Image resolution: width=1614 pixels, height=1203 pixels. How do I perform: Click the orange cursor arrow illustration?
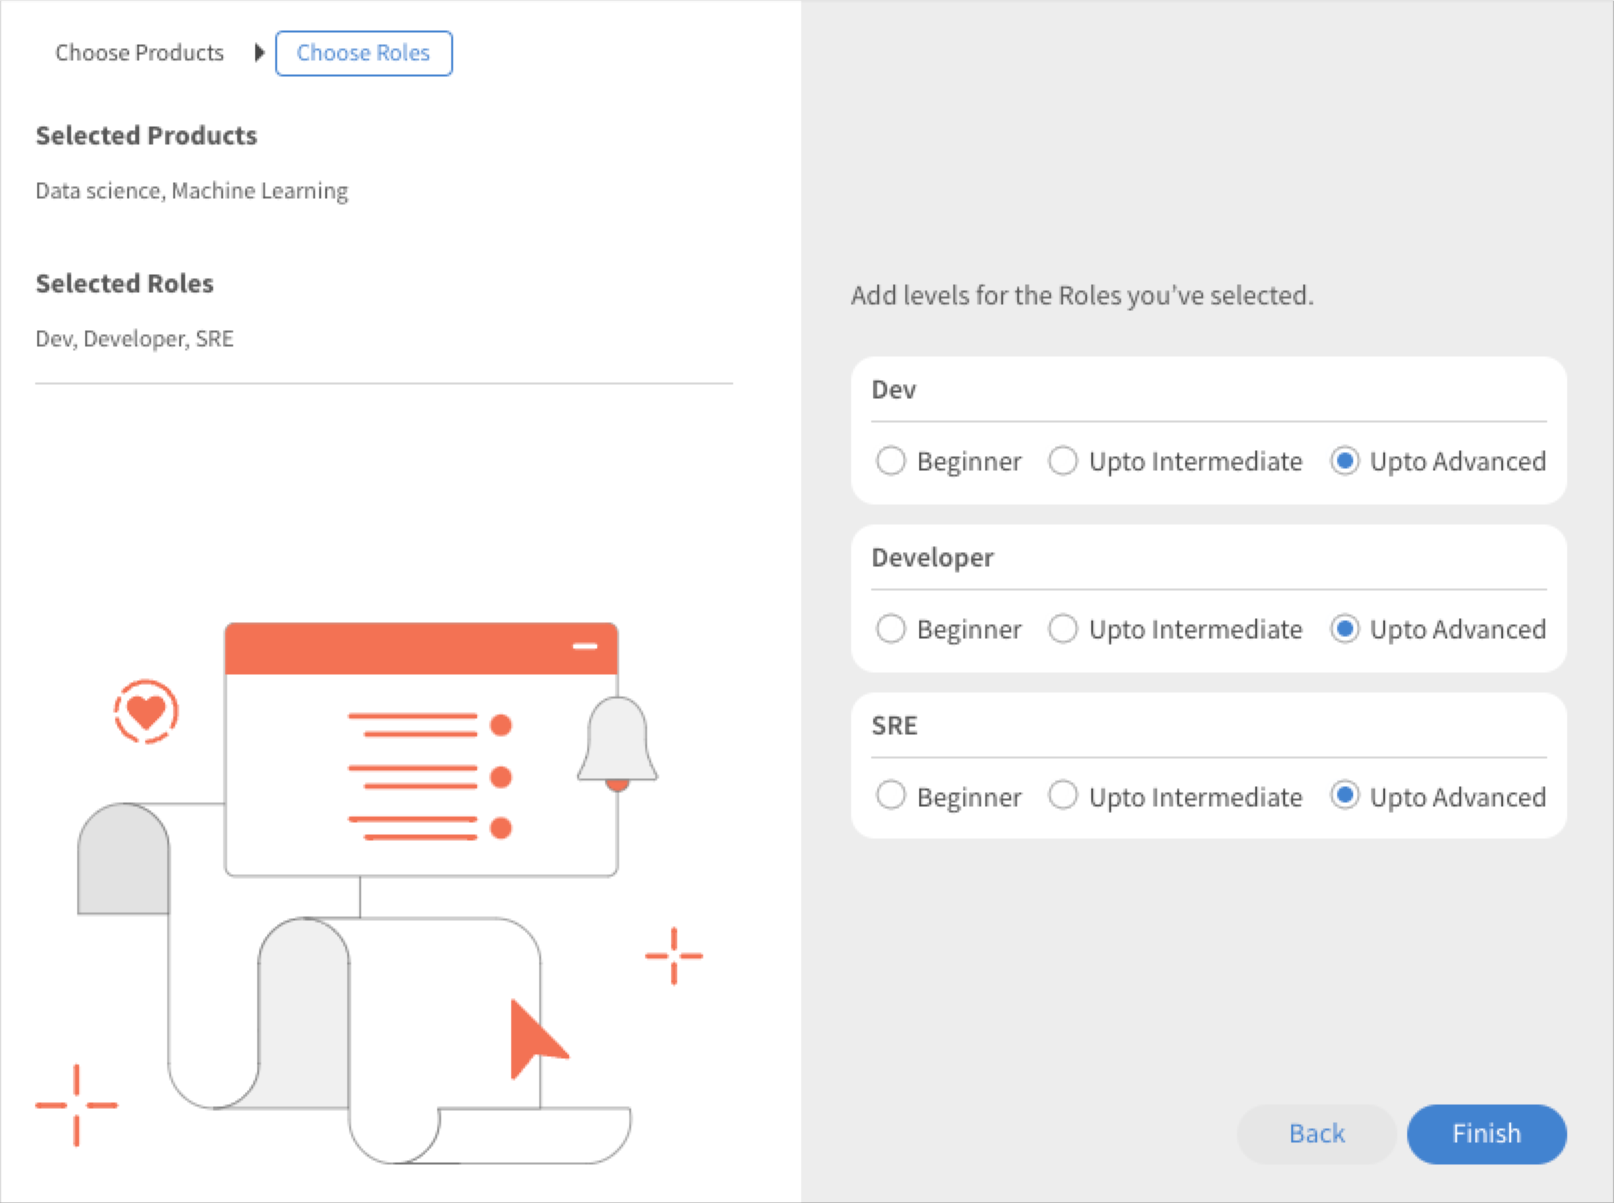click(533, 1040)
